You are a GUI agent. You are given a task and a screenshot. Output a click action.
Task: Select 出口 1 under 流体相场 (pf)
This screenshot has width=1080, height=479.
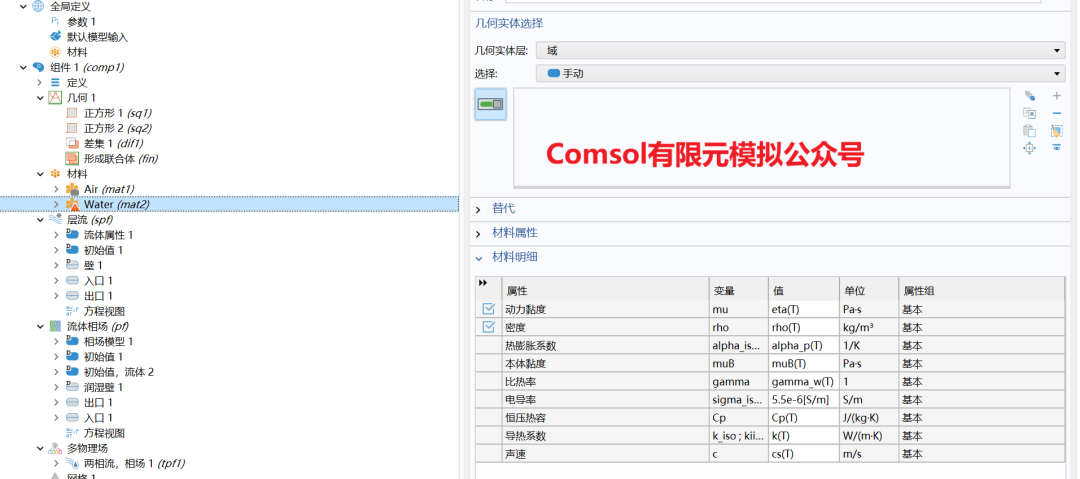click(x=98, y=402)
